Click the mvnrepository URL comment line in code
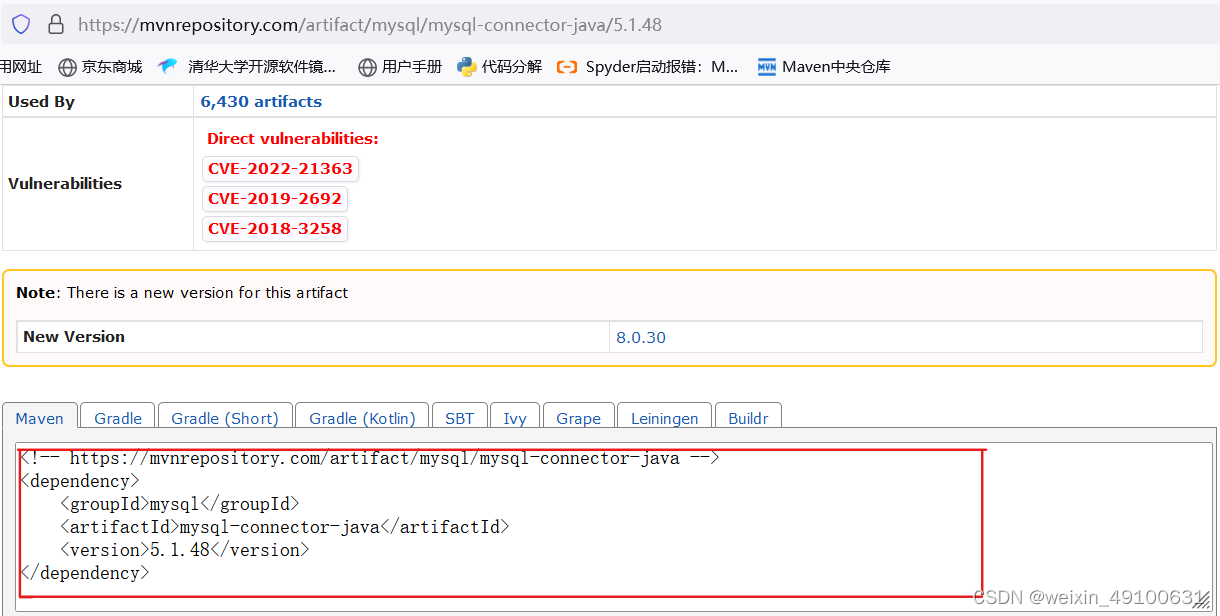This screenshot has width=1220, height=616. pyautogui.click(x=370, y=458)
